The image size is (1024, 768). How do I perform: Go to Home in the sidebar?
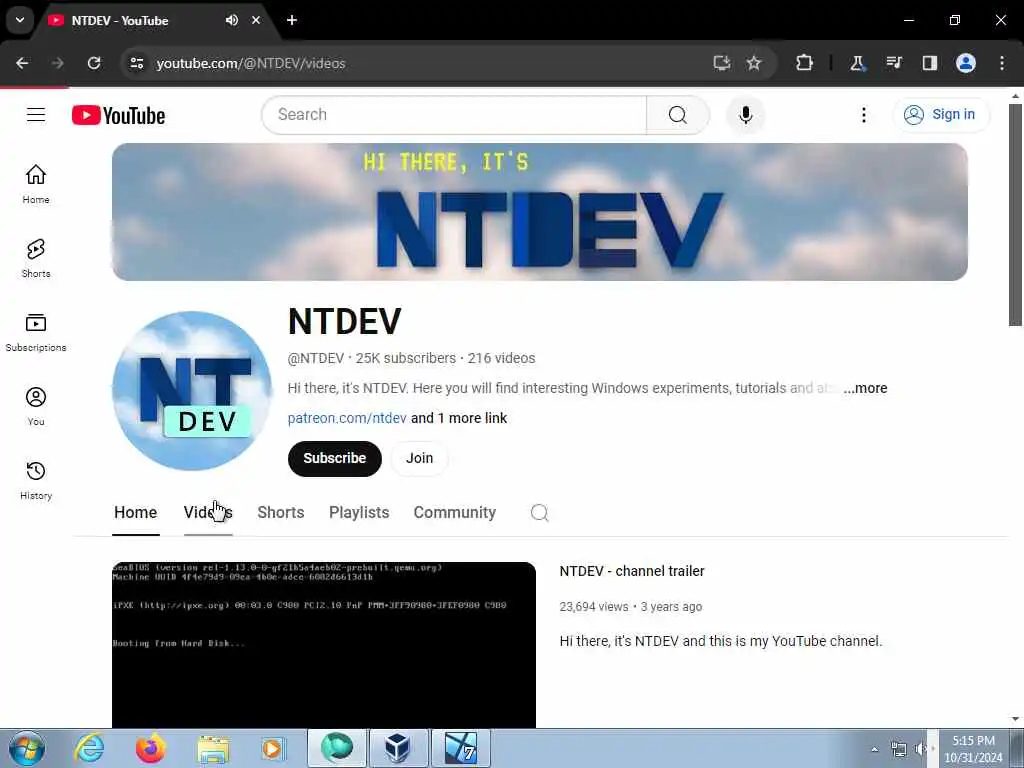click(x=36, y=184)
